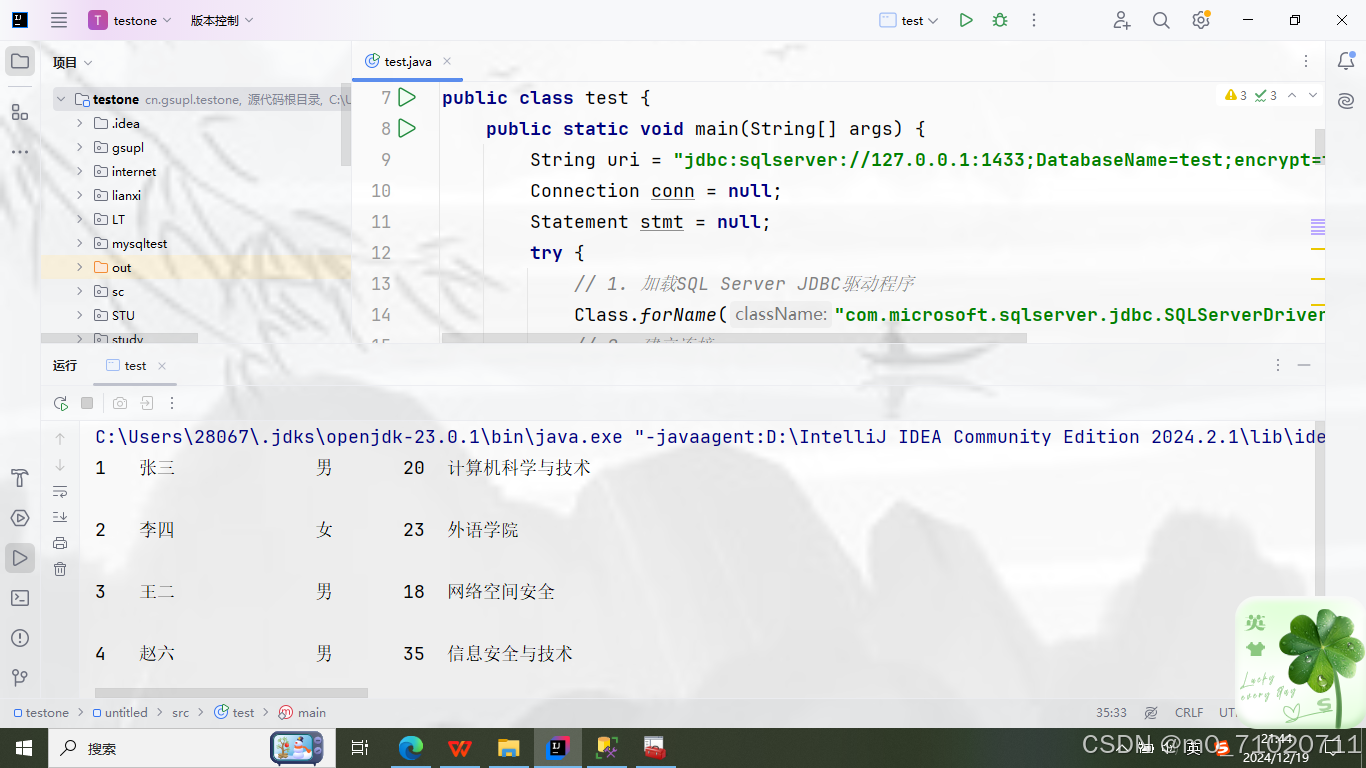
Task: Stop the running process in Run panel
Action: (87, 403)
